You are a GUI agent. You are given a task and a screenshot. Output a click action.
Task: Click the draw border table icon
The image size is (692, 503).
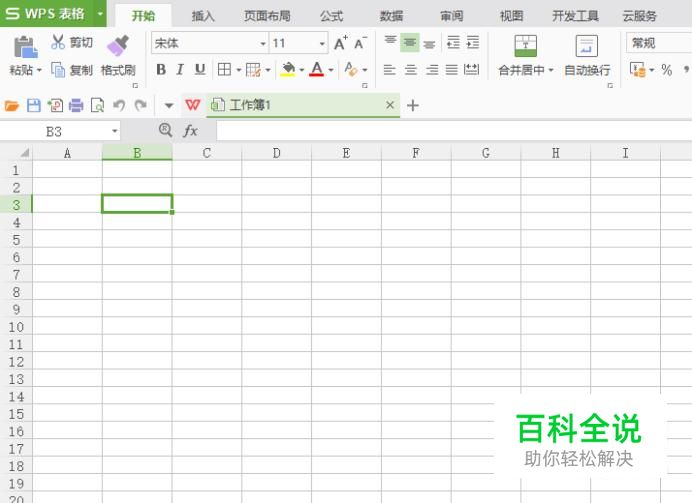tap(253, 69)
